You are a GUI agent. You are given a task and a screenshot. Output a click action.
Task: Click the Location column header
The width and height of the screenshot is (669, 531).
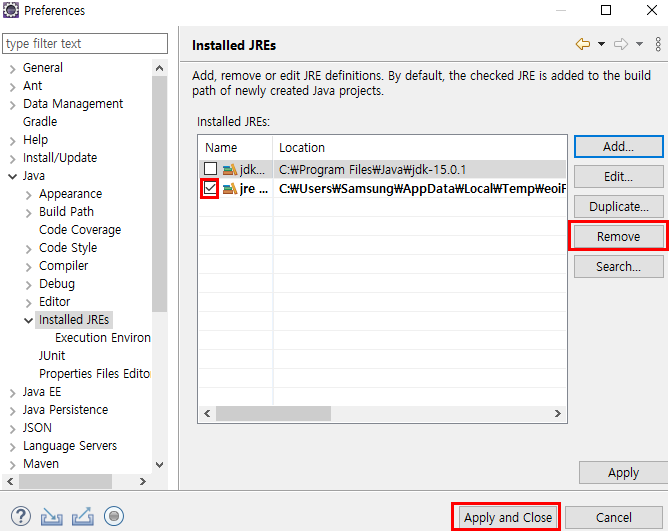(x=420, y=148)
